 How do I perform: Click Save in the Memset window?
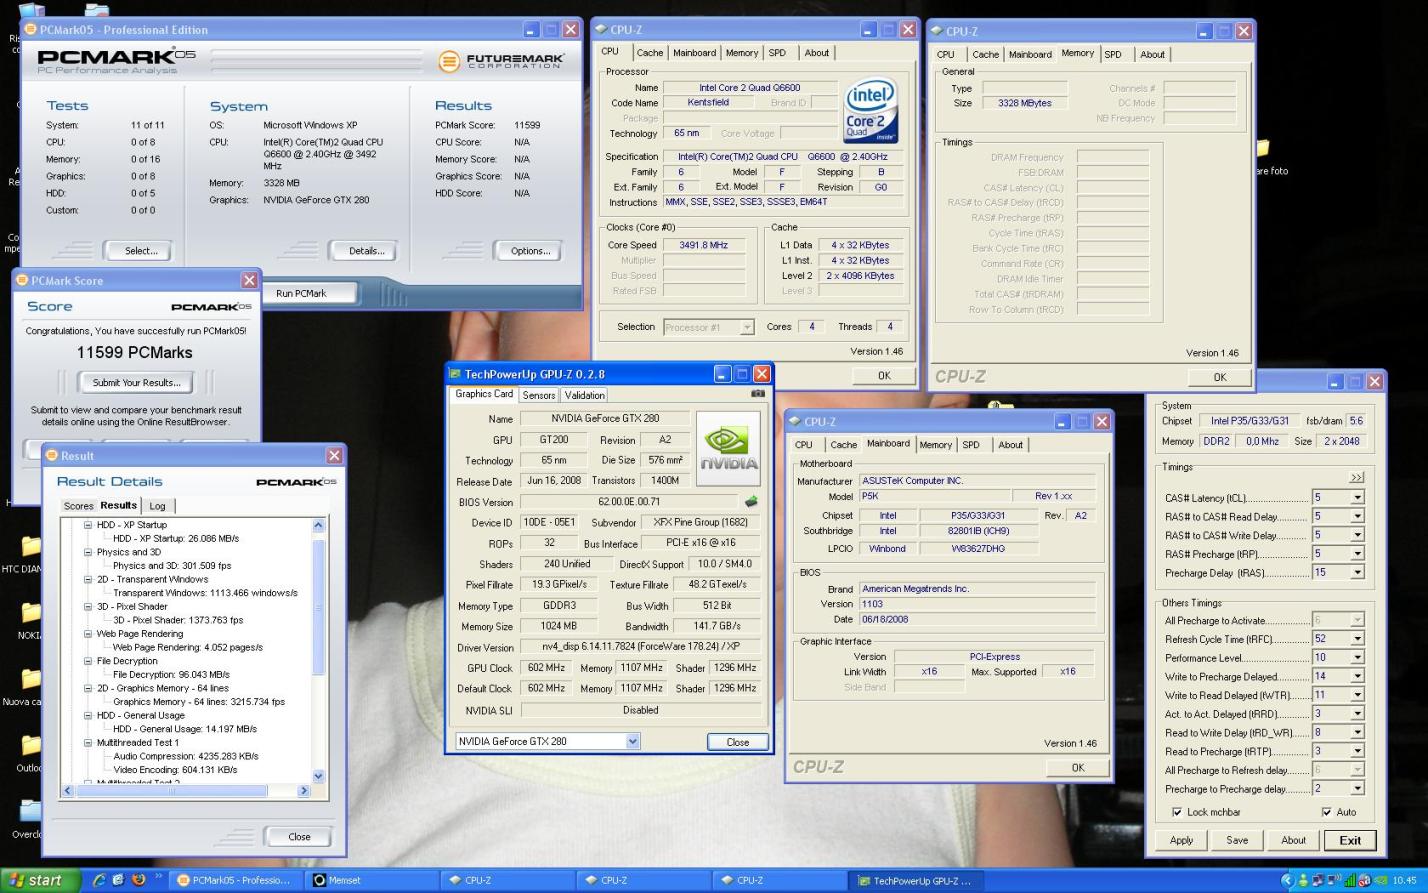[x=1237, y=840]
